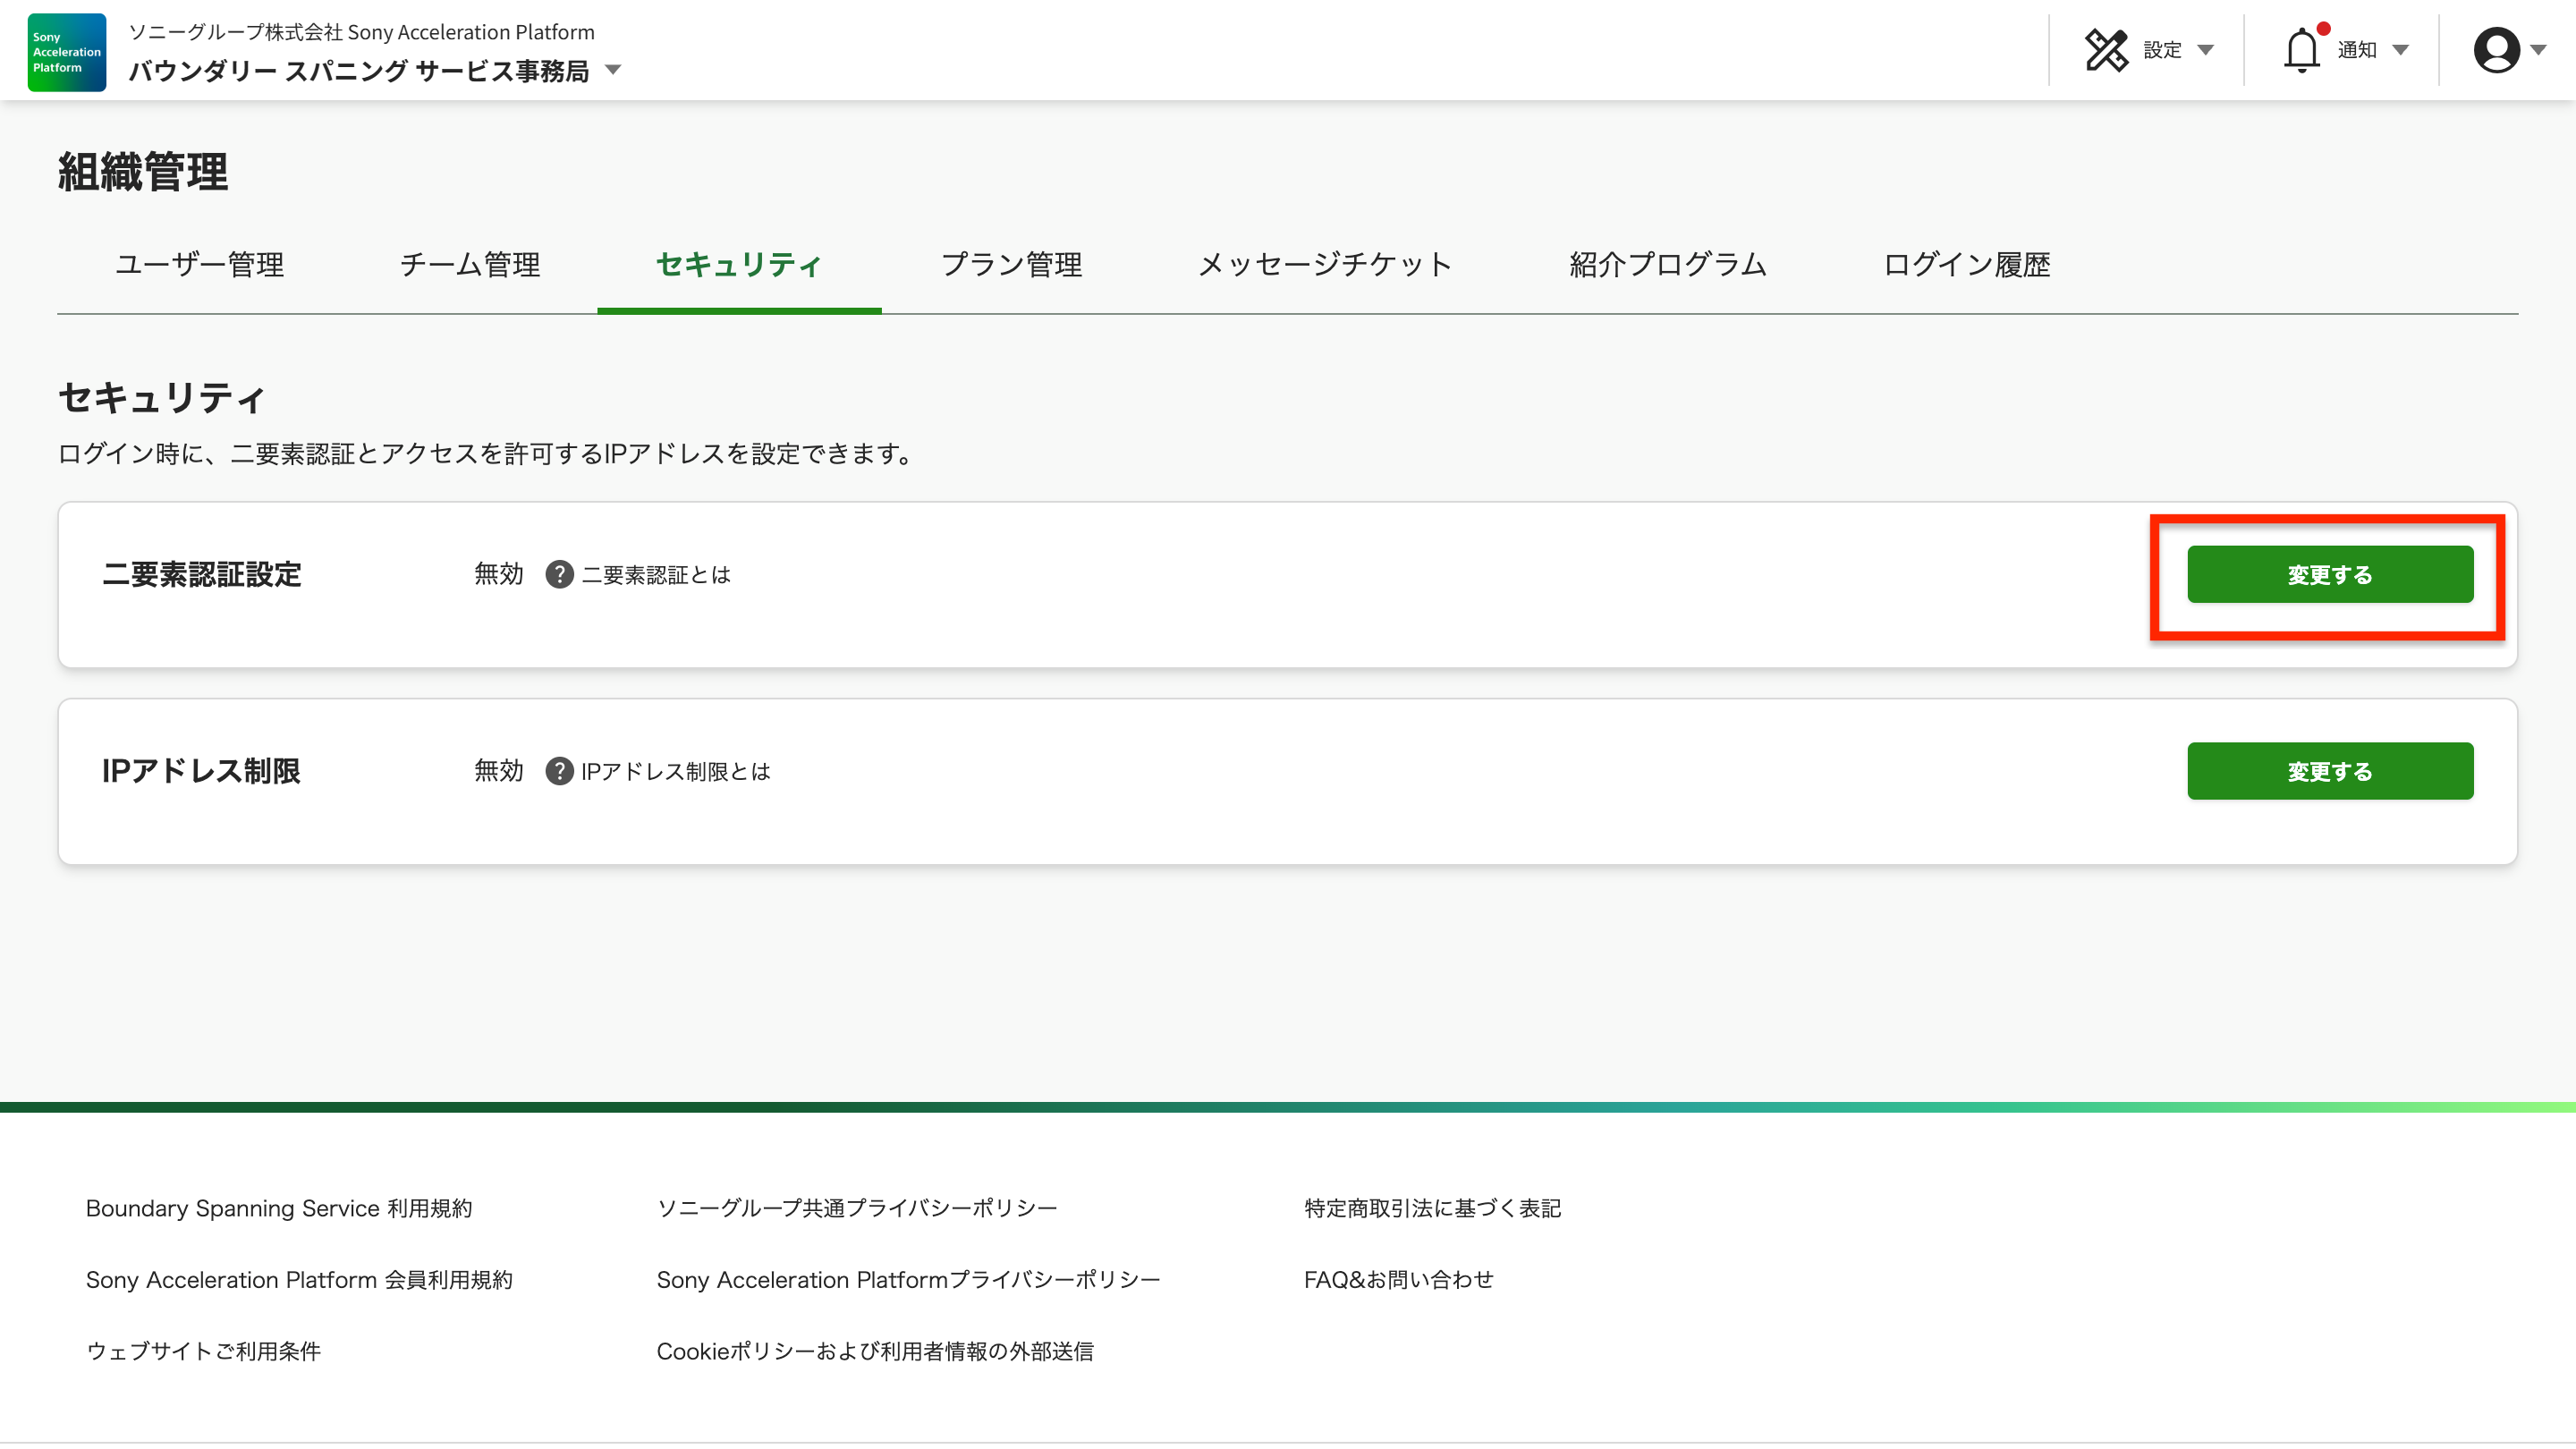Screen dimensions: 2576x1449
Task: Click the question mark beside 二要素認証とは
Action: click(x=559, y=575)
